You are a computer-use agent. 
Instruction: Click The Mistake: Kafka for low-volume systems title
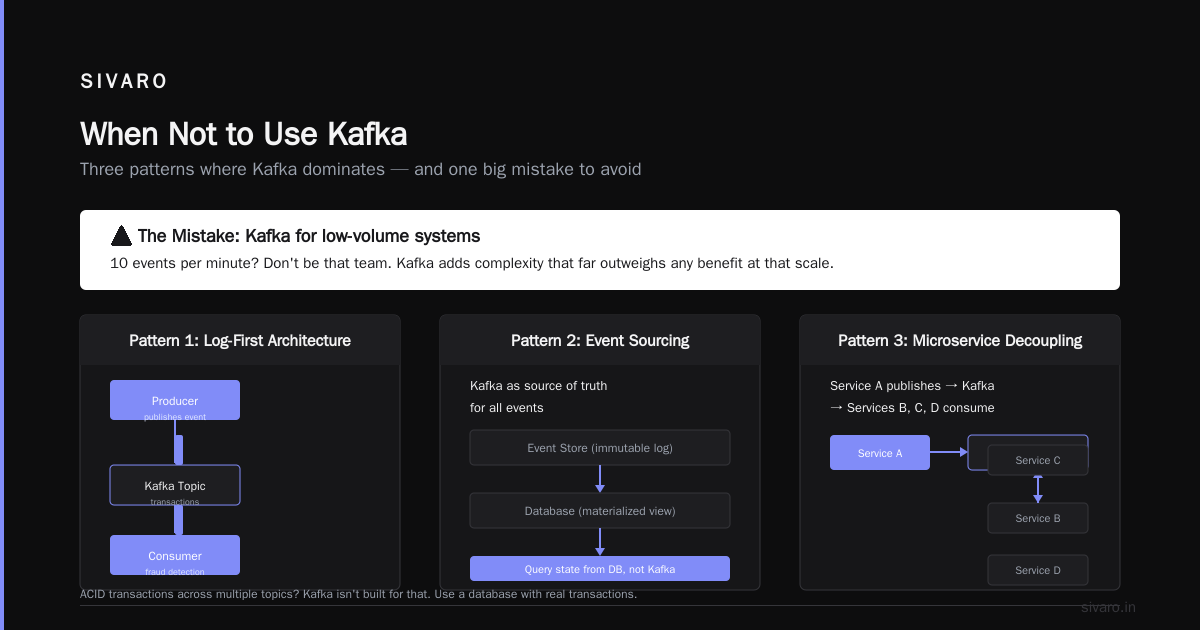[x=309, y=236]
